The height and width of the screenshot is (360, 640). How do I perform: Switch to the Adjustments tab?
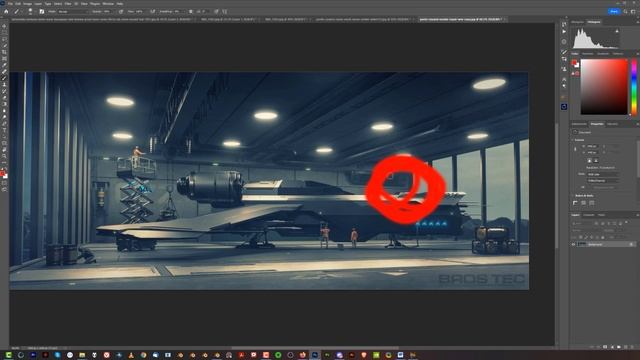tap(579, 124)
